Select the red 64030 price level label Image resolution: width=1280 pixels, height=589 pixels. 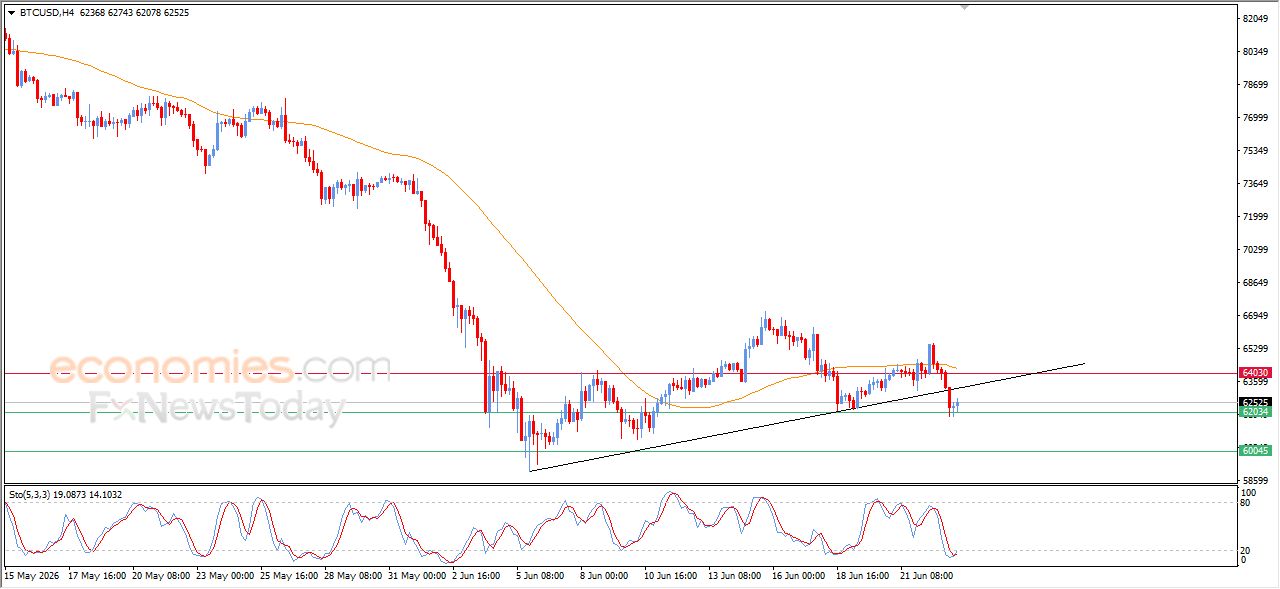click(x=1255, y=373)
